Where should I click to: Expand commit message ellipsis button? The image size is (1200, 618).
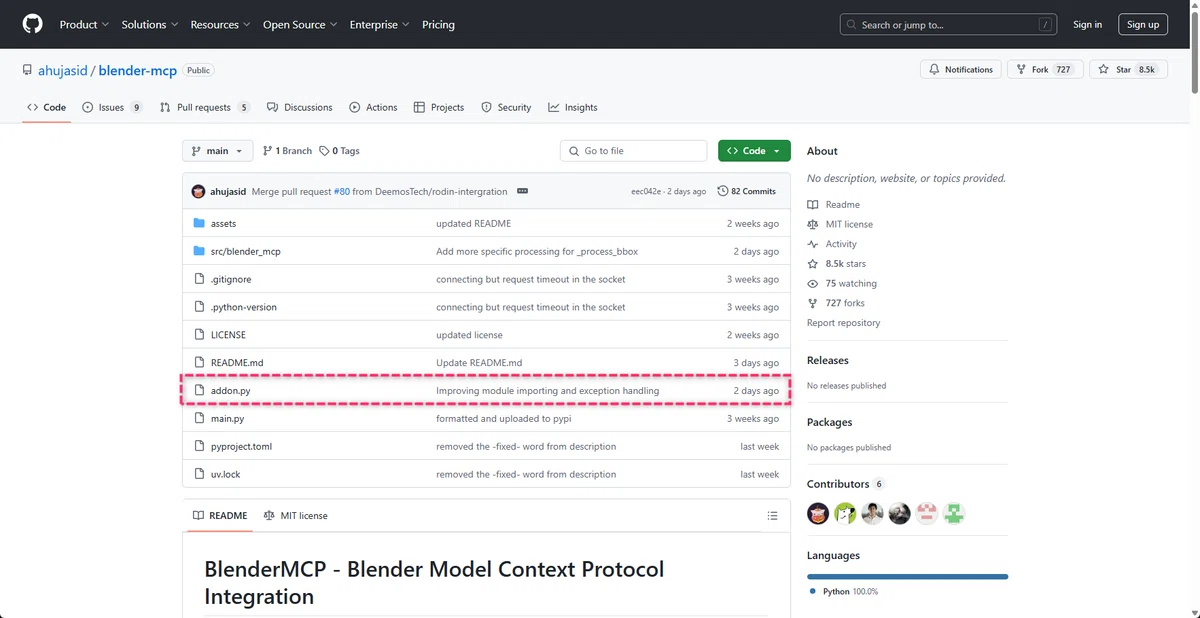click(522, 191)
